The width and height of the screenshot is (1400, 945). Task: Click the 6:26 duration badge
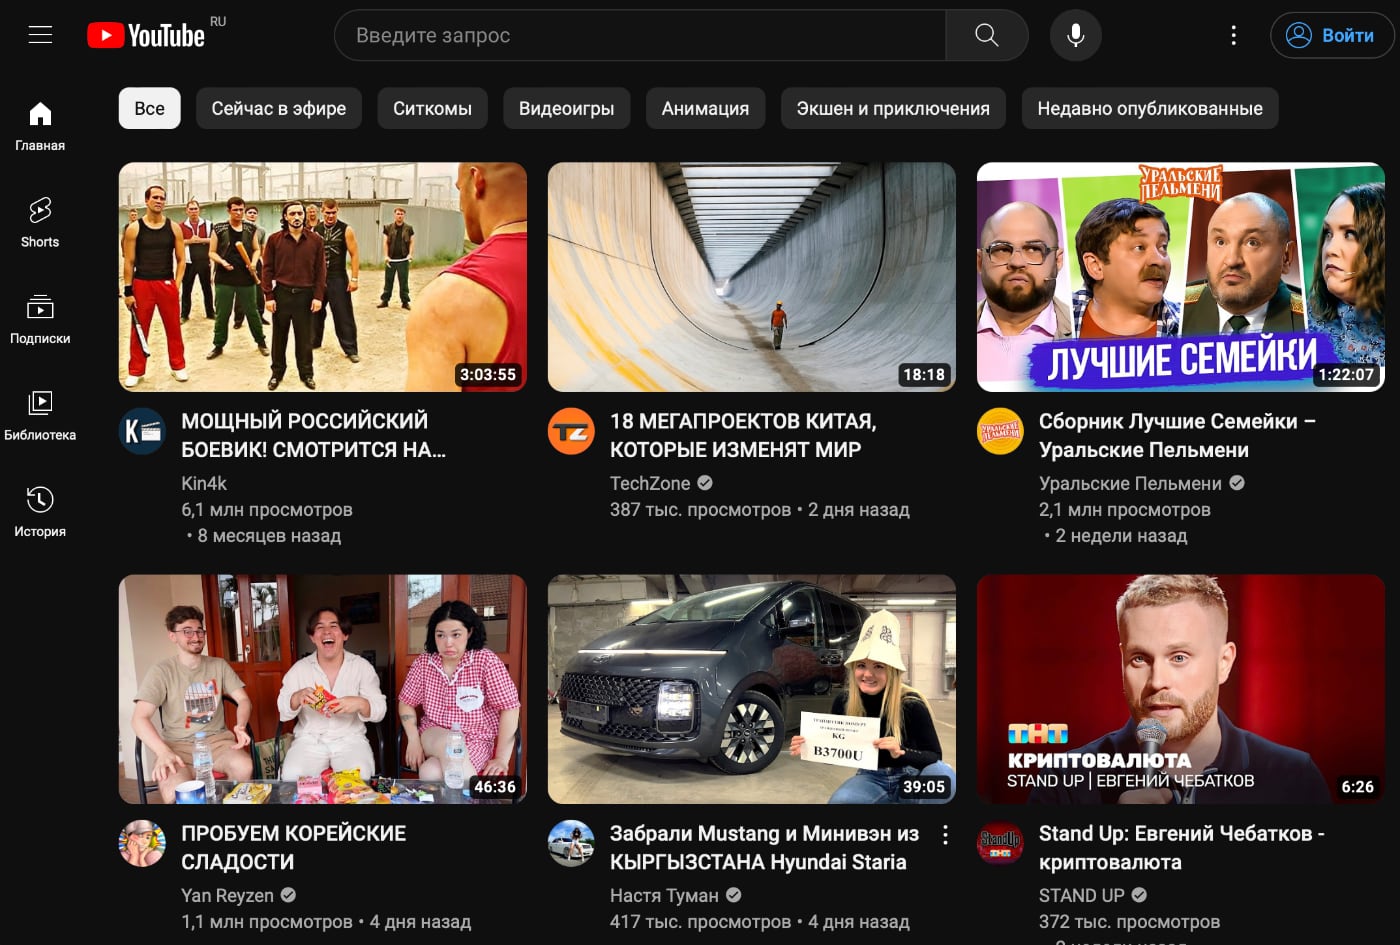click(x=1358, y=787)
